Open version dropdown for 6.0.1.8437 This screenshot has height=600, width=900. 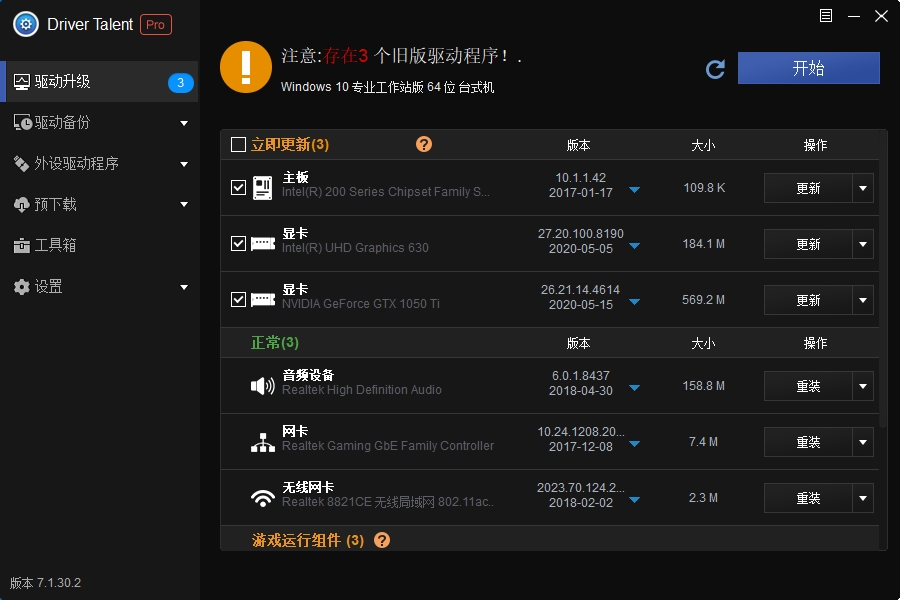point(634,388)
